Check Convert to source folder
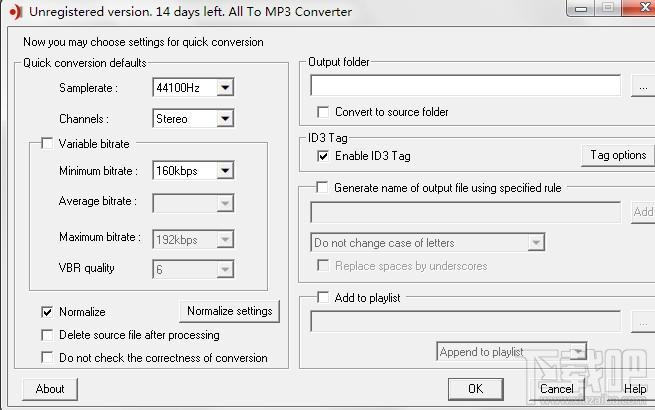This screenshot has width=655, height=410. click(x=322, y=112)
